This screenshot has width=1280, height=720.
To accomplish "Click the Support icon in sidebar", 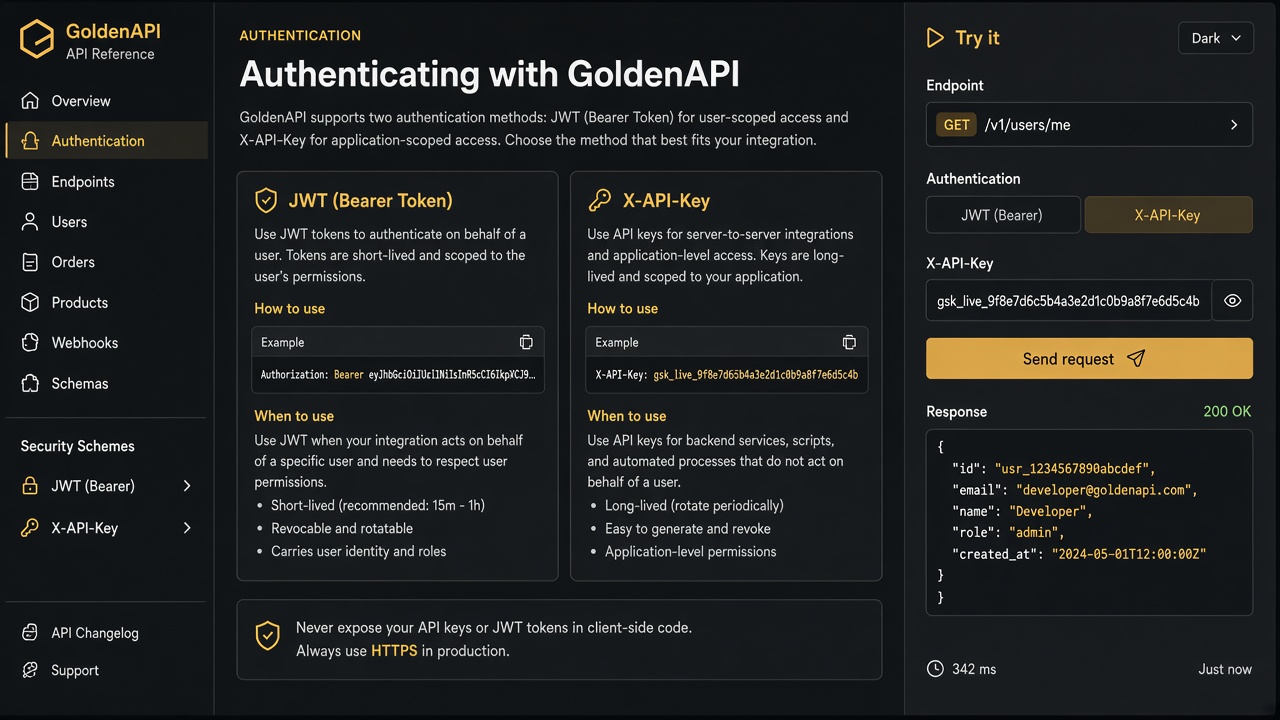I will click(x=31, y=670).
